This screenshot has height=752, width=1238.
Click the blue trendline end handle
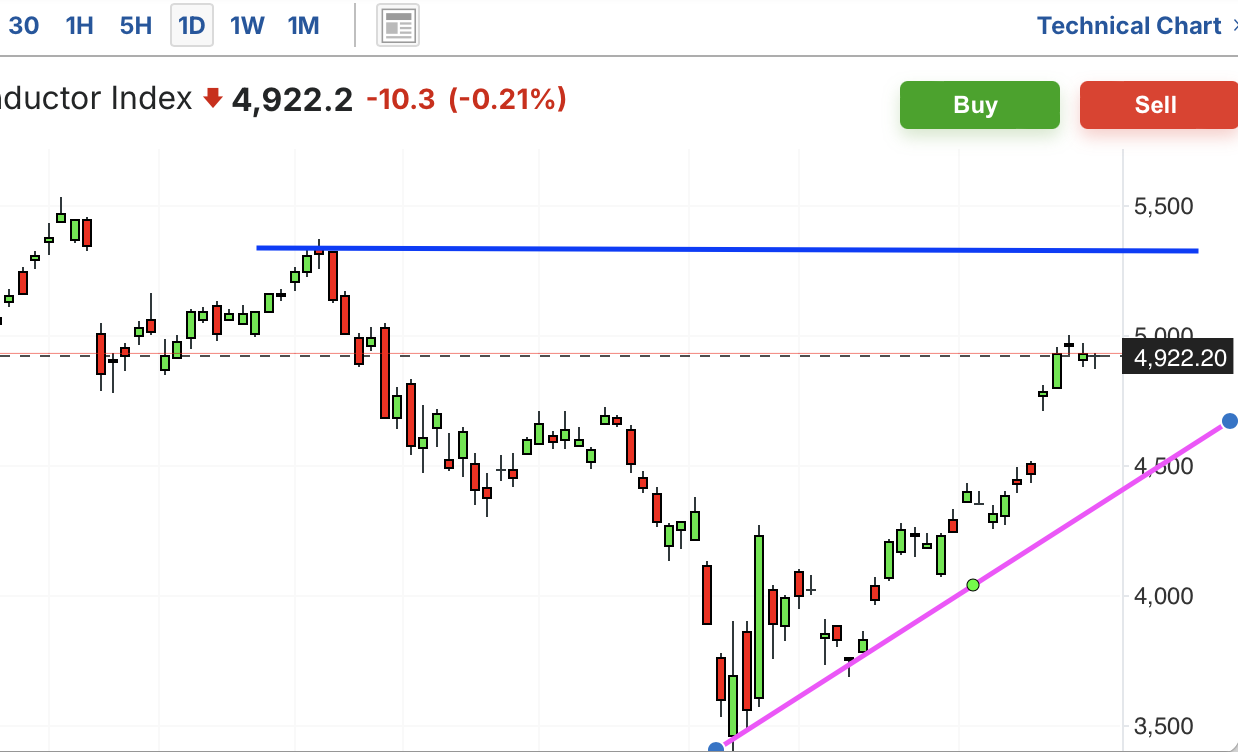pos(1230,421)
